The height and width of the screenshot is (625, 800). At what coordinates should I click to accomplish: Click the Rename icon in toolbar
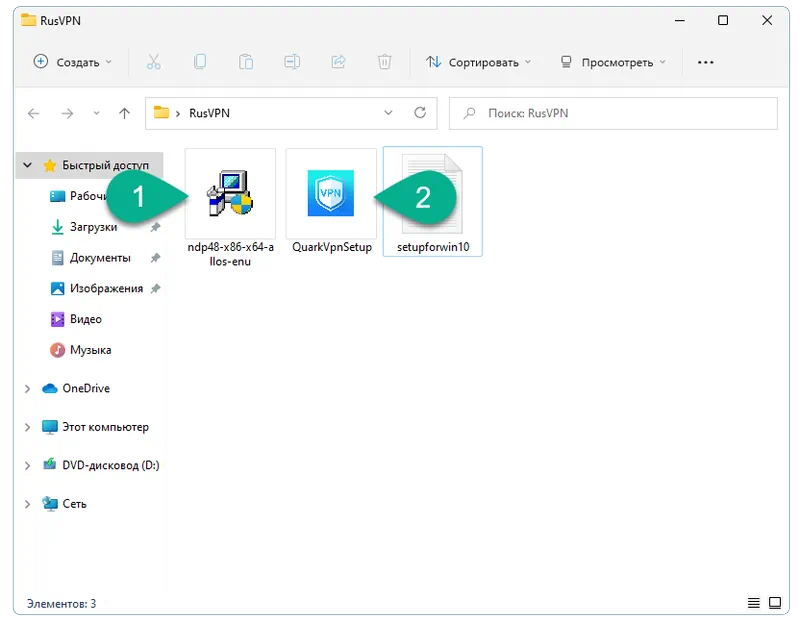click(x=292, y=62)
